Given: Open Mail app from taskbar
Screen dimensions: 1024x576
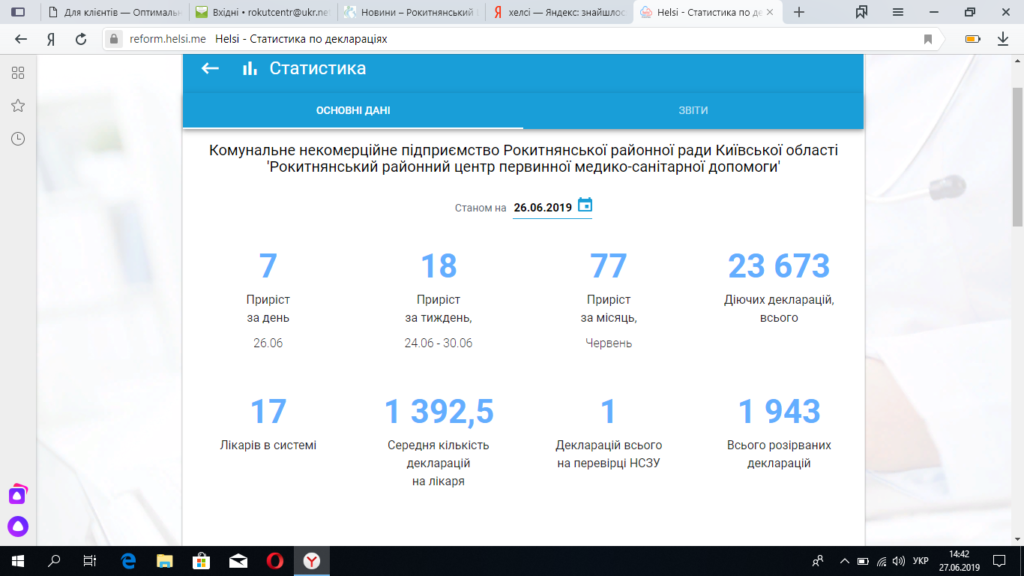Looking at the screenshot, I should click(238, 561).
